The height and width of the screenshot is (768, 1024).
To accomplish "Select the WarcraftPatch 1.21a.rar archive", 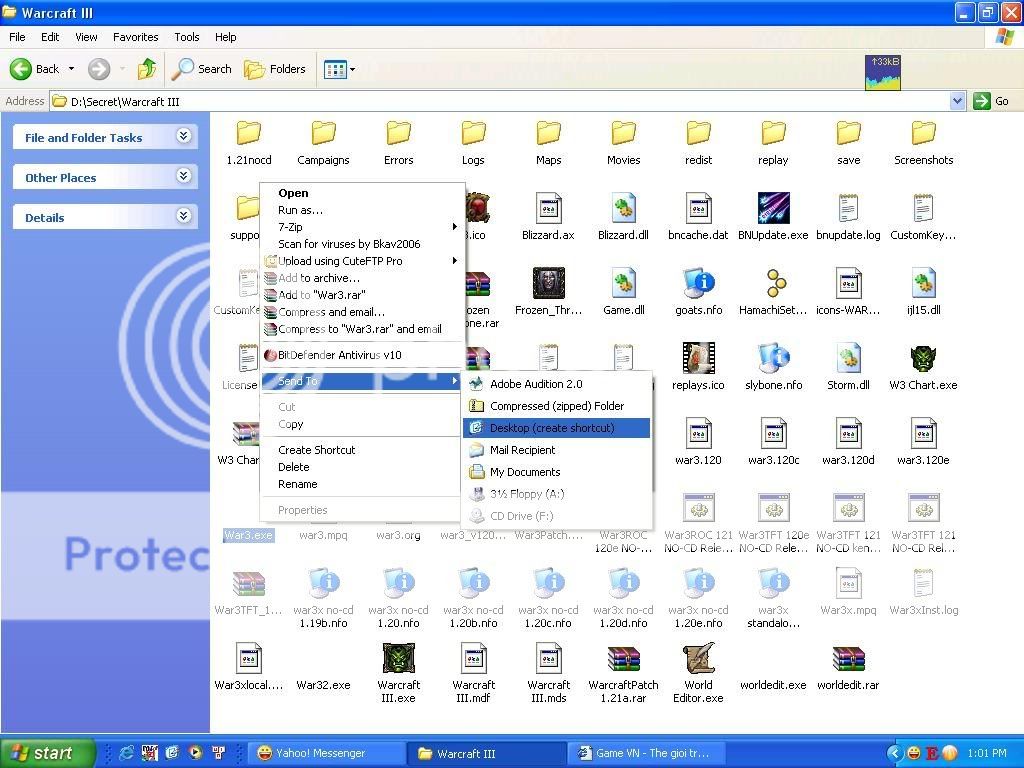I will point(623,660).
